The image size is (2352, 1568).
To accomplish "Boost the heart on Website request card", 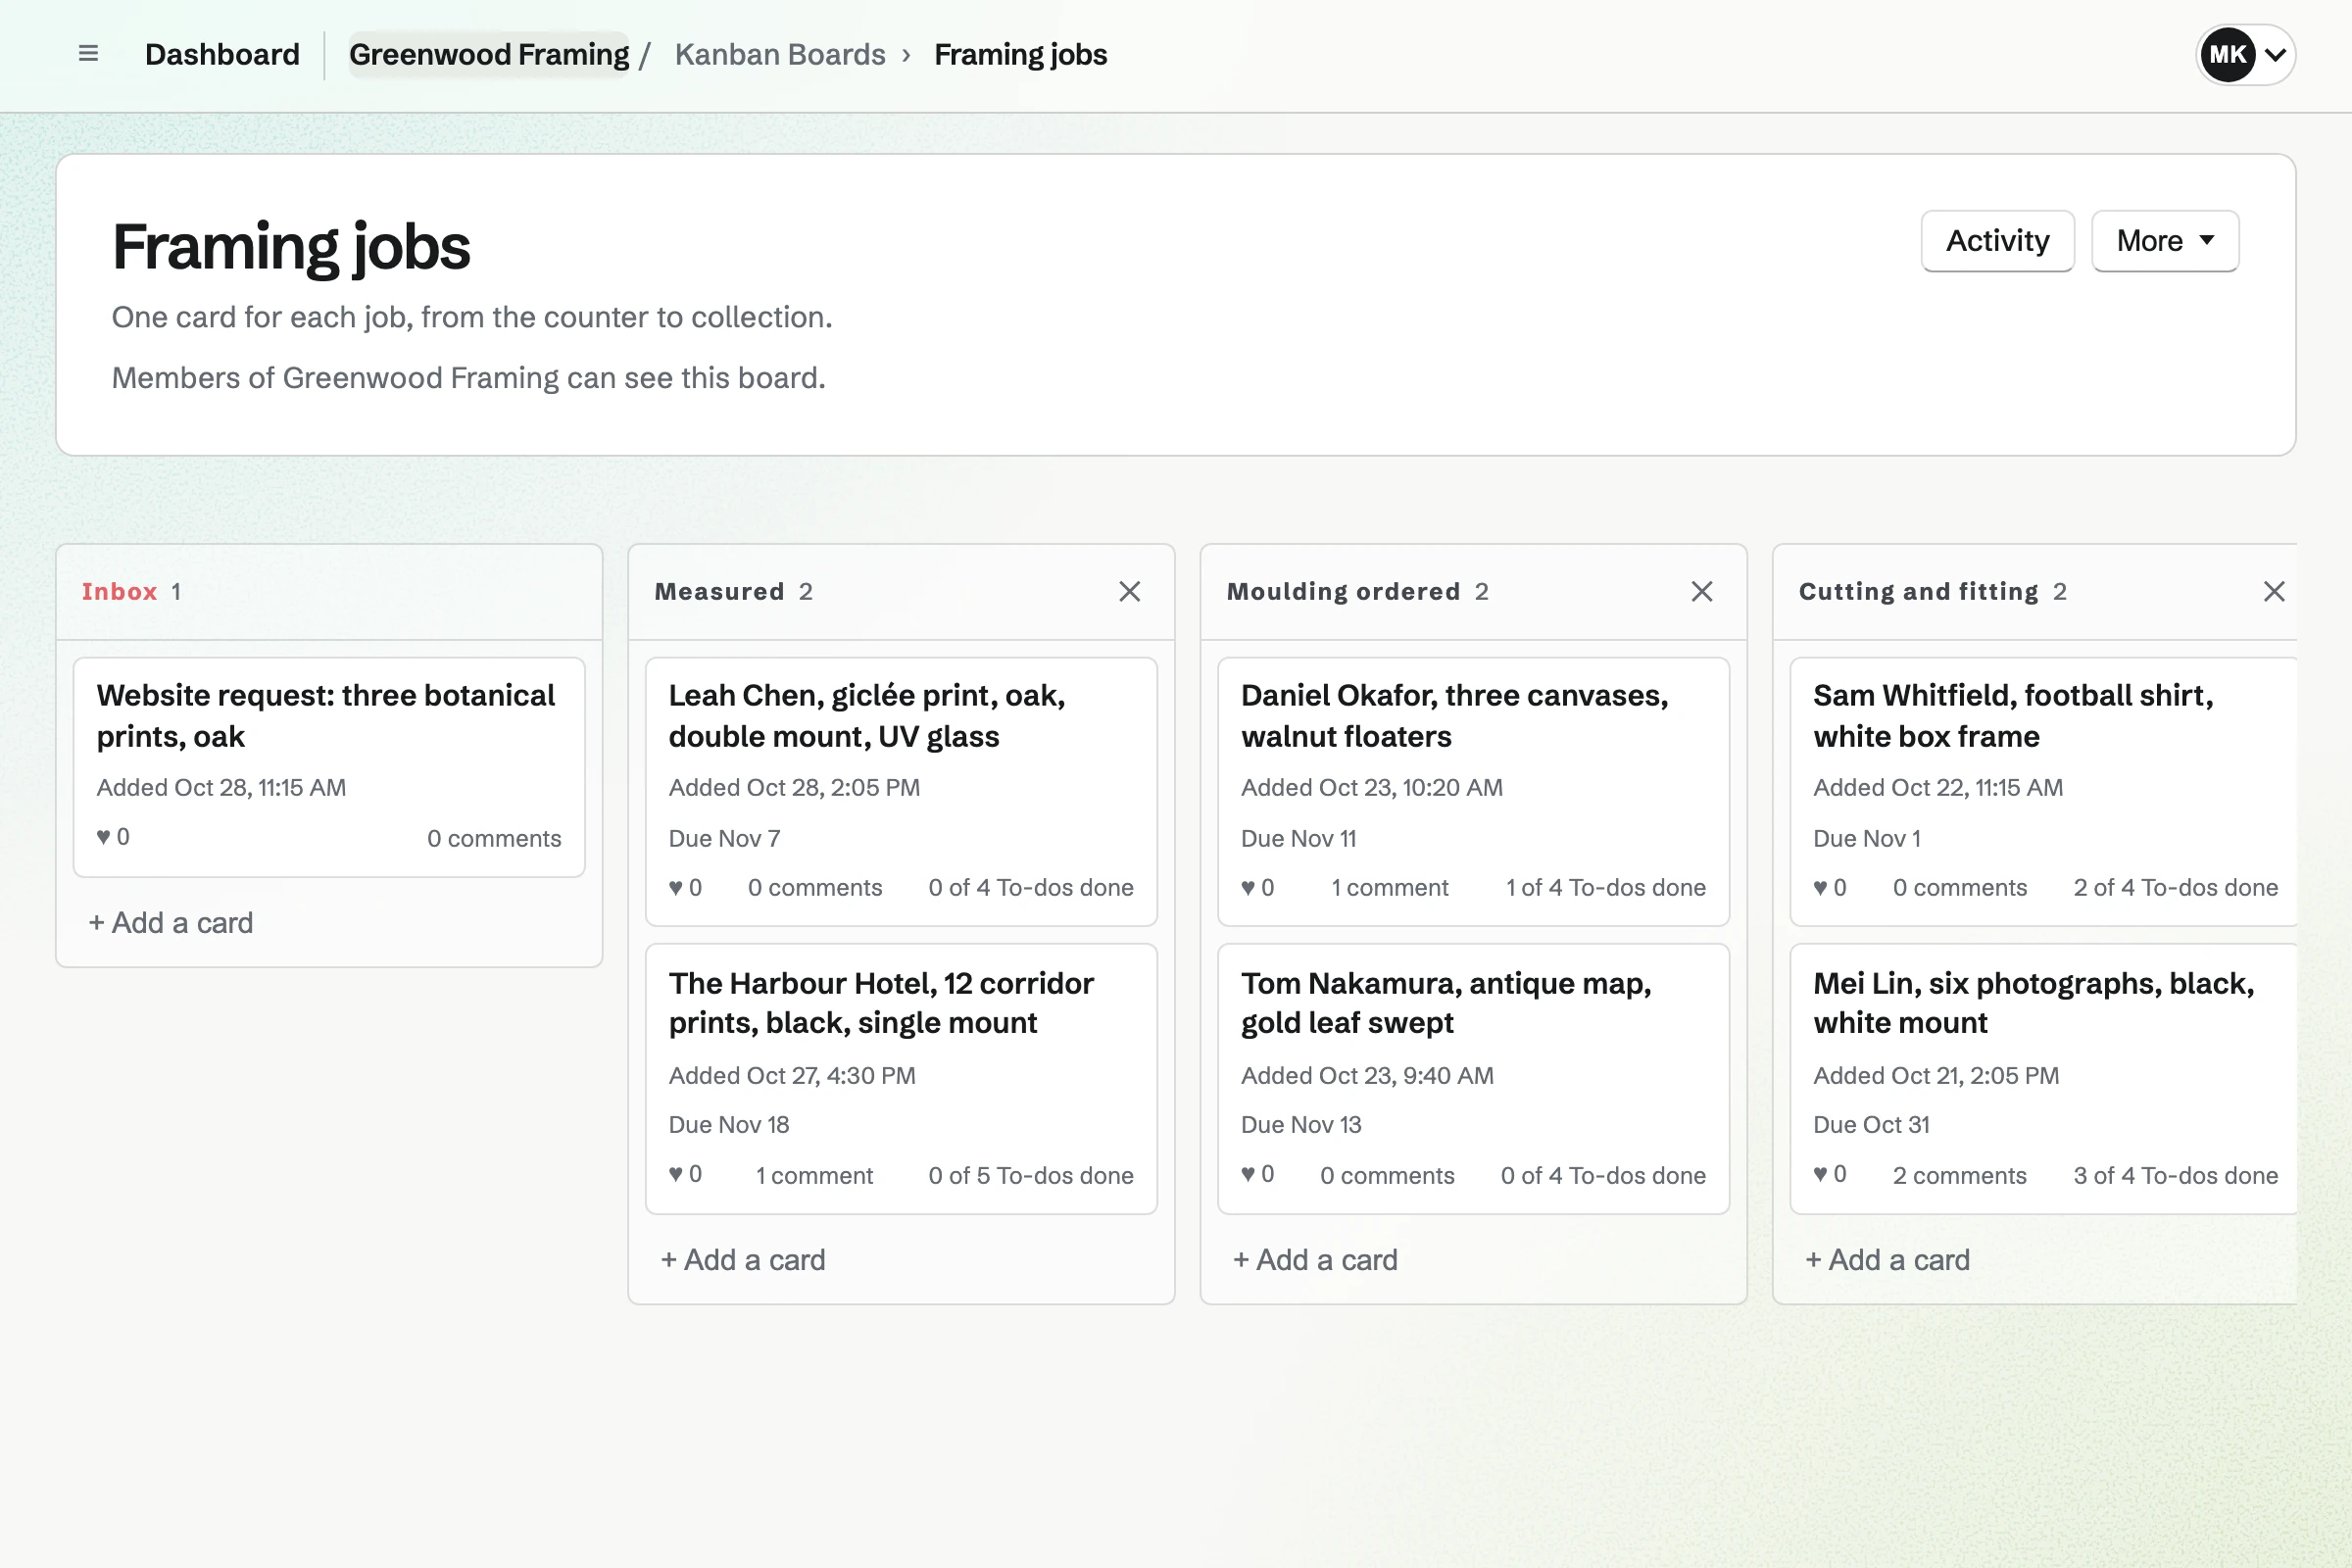I will click(x=113, y=837).
